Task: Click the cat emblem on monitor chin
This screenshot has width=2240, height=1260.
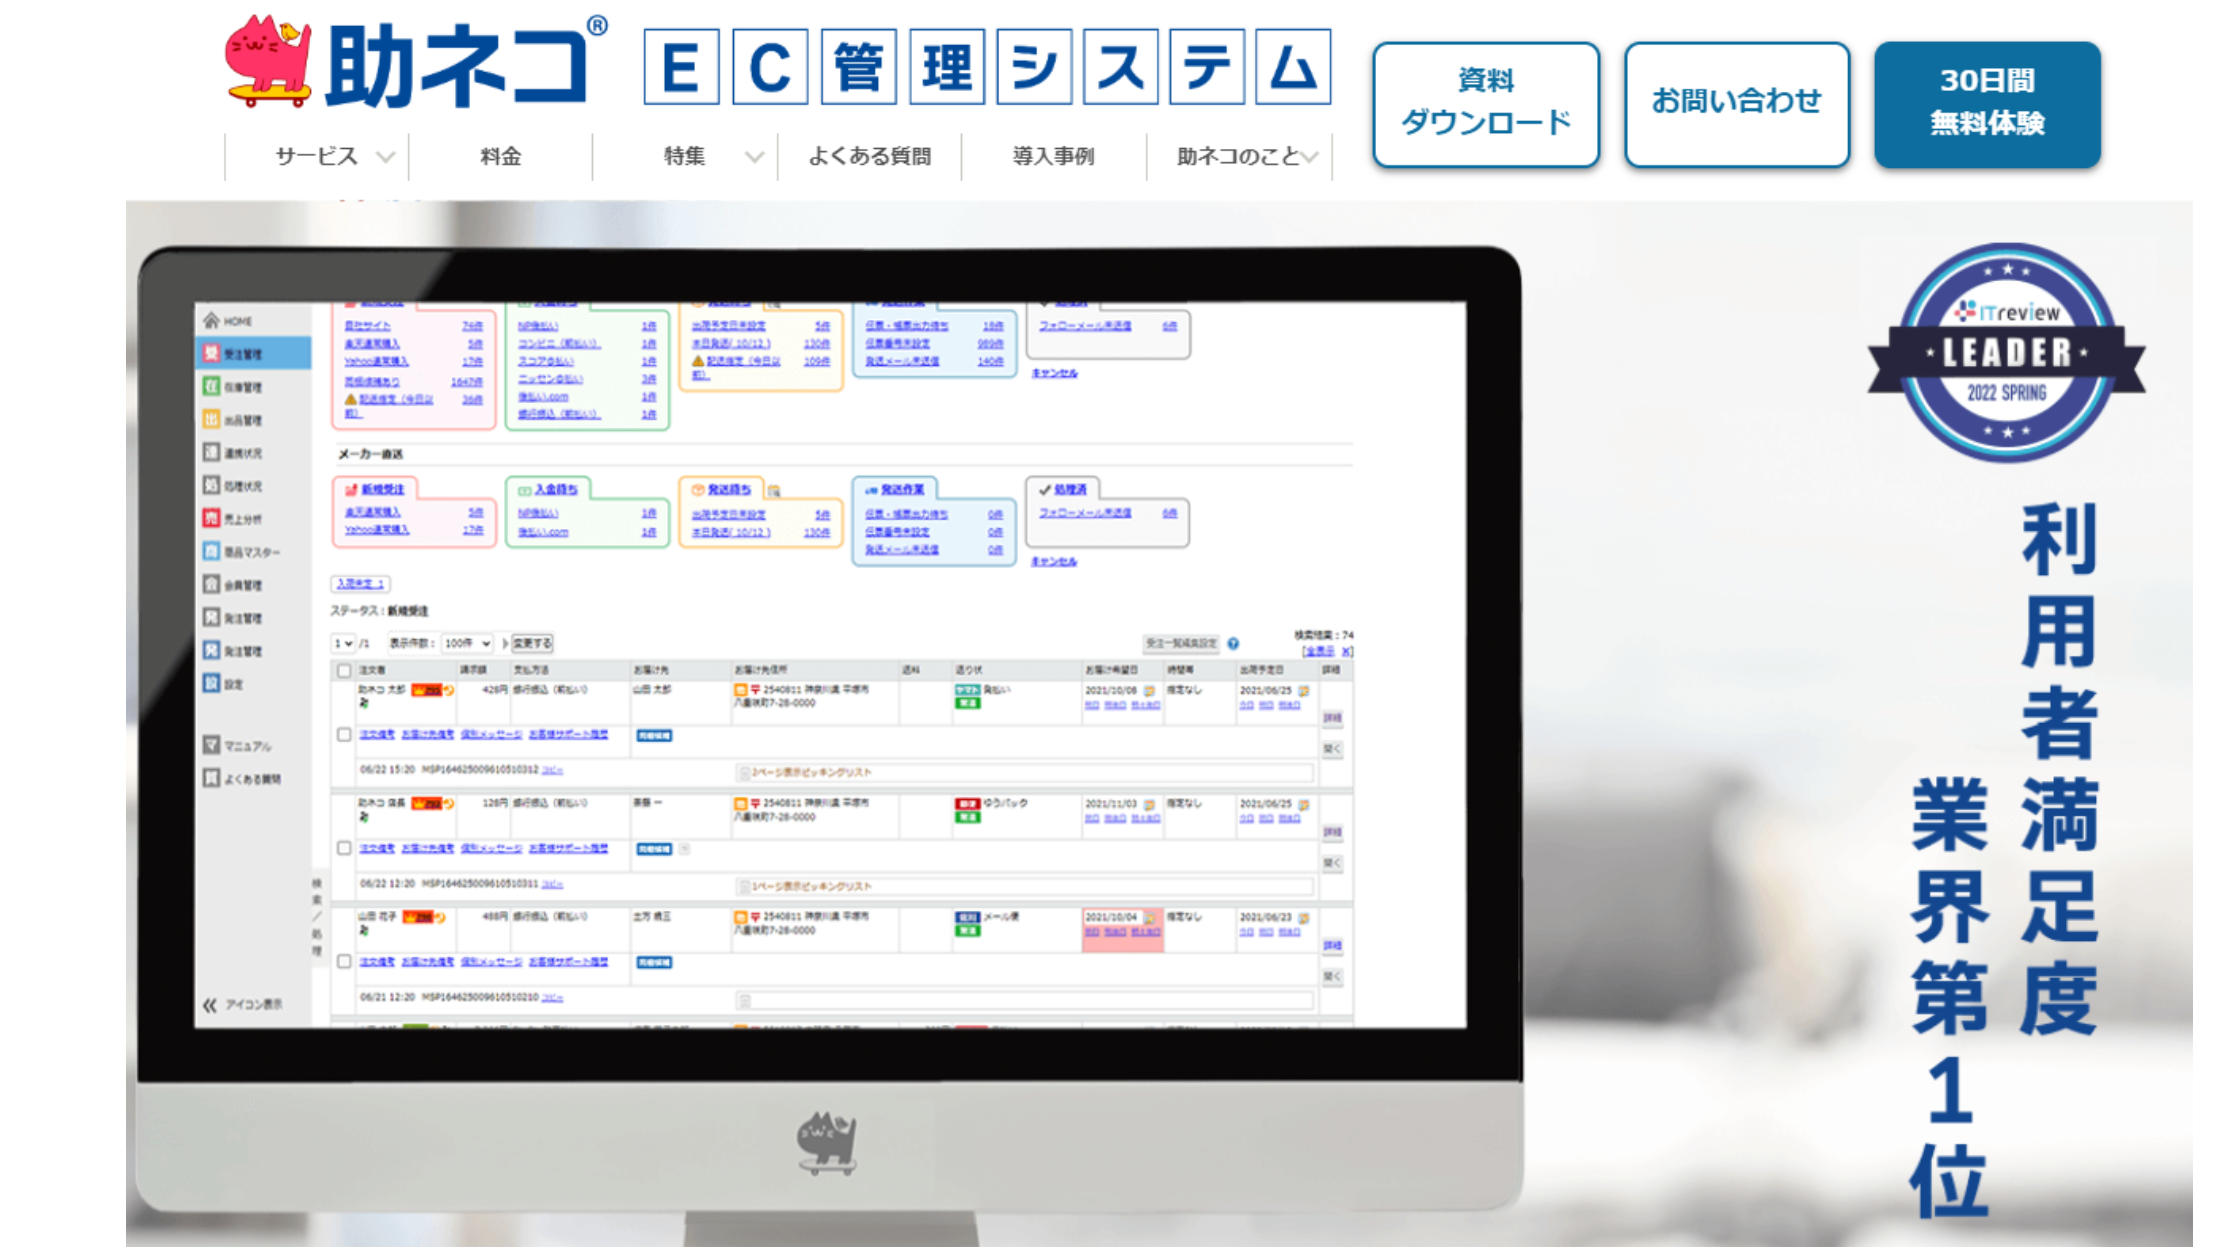Action: pos(828,1142)
